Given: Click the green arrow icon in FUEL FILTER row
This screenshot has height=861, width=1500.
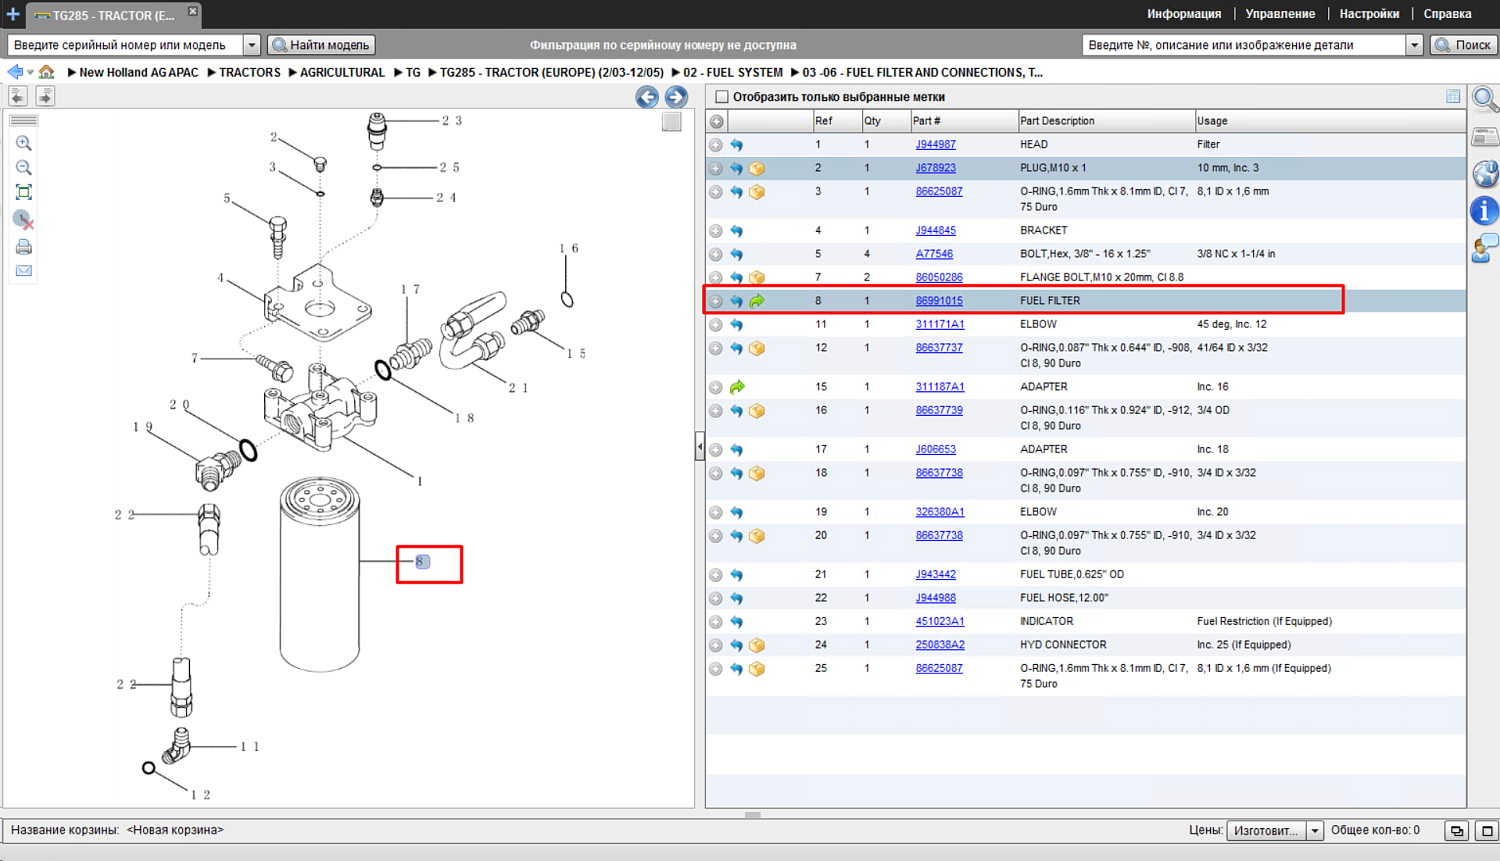Looking at the screenshot, I should coord(757,301).
